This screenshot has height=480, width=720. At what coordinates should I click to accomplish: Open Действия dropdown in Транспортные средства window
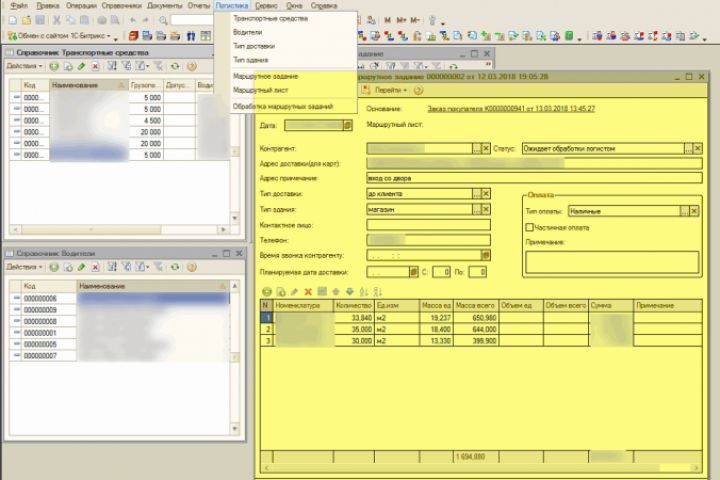[24, 66]
